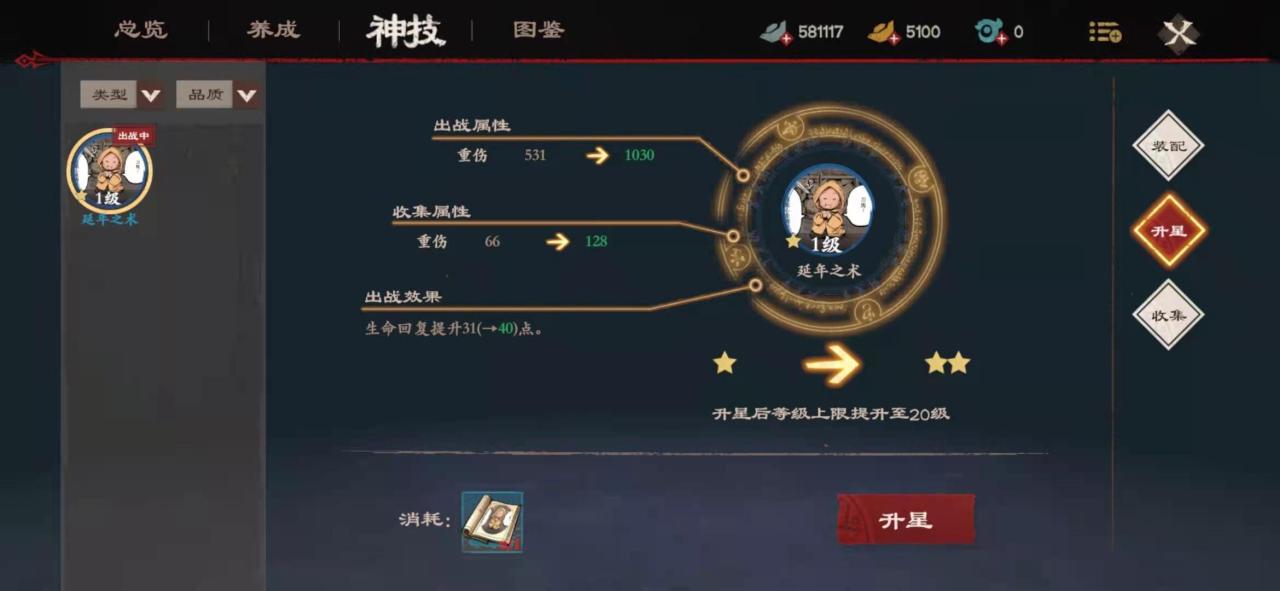The width and height of the screenshot is (1280, 591).
Task: Click the gold ingot currency icon
Action: 884,32
